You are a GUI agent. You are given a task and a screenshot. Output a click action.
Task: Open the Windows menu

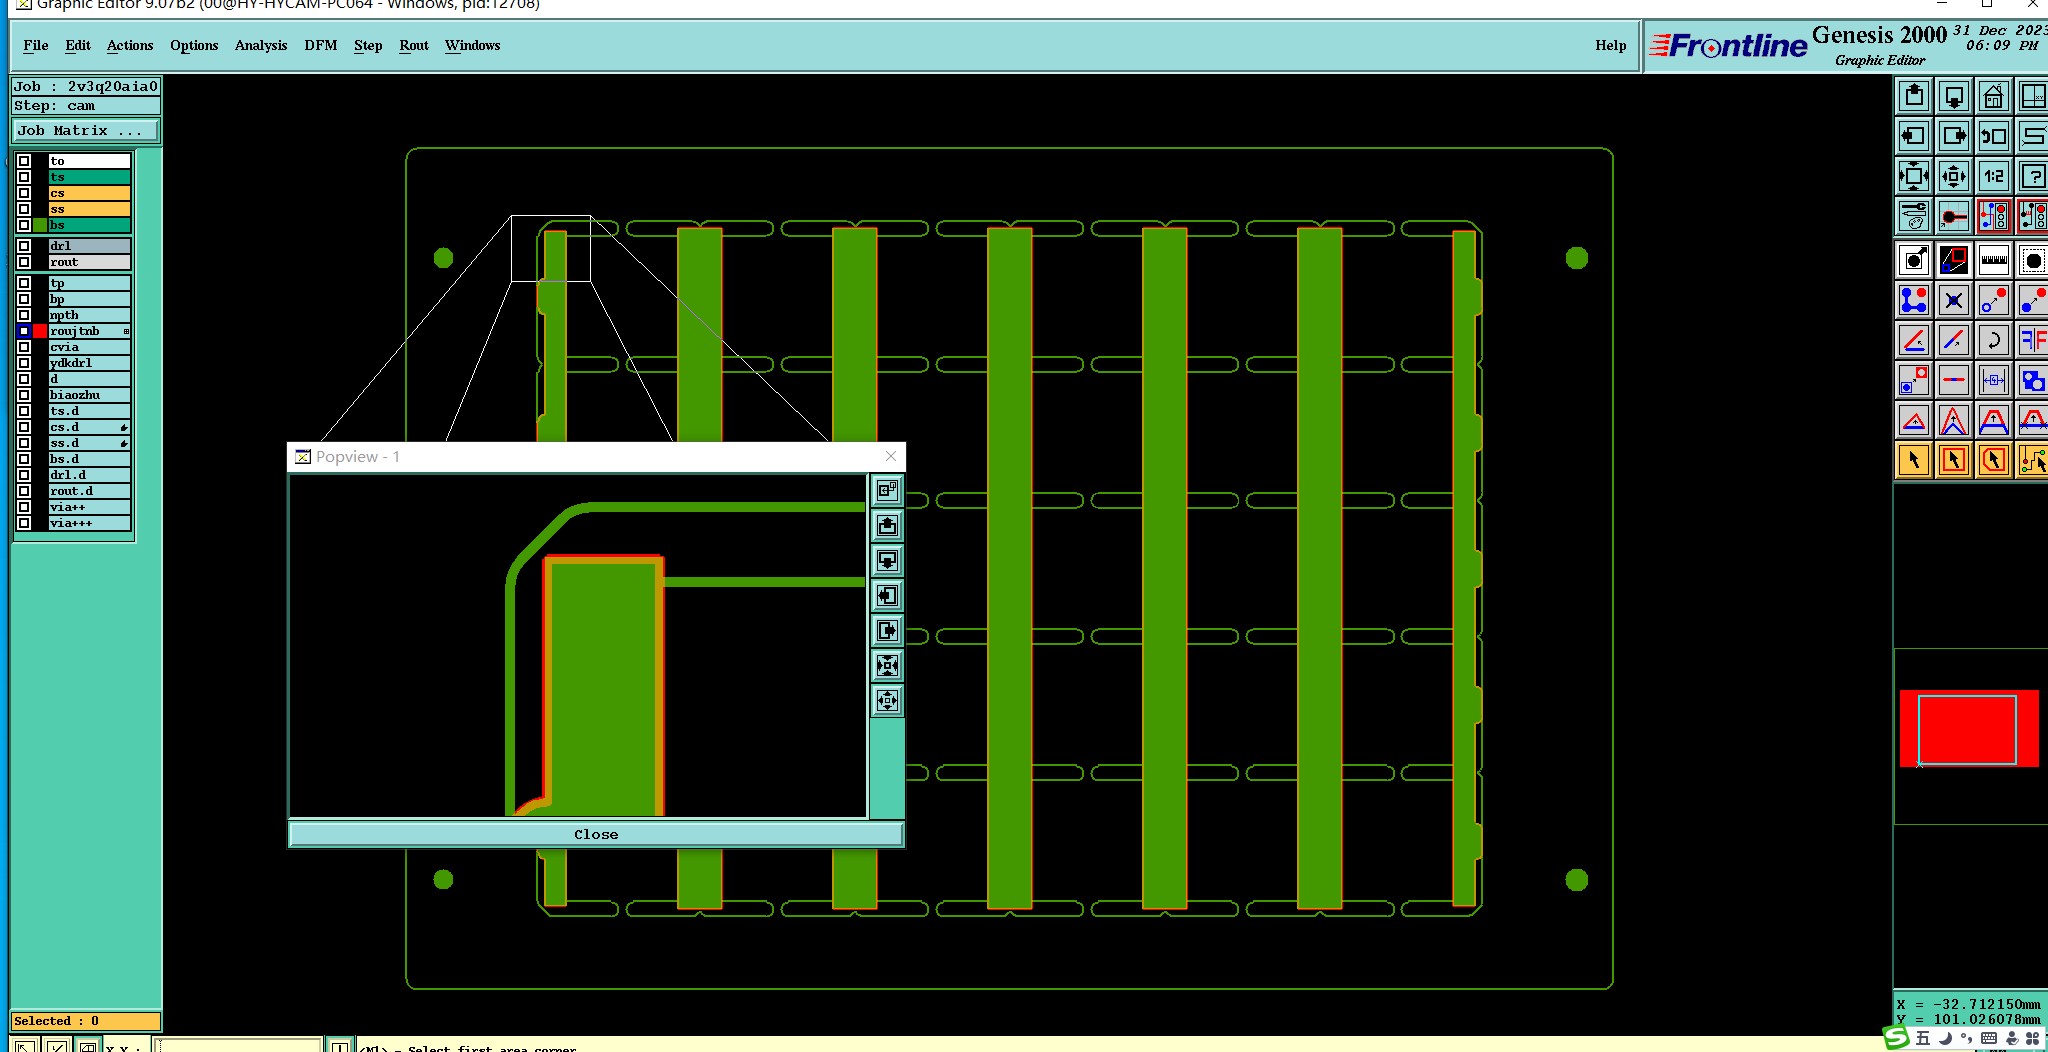[472, 45]
